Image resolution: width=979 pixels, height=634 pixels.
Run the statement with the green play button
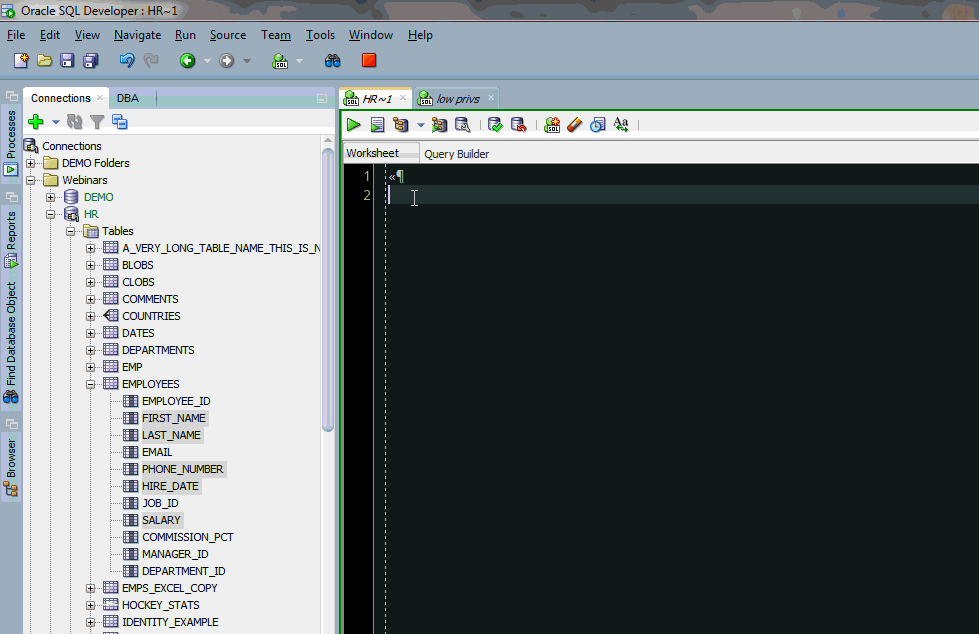(353, 125)
